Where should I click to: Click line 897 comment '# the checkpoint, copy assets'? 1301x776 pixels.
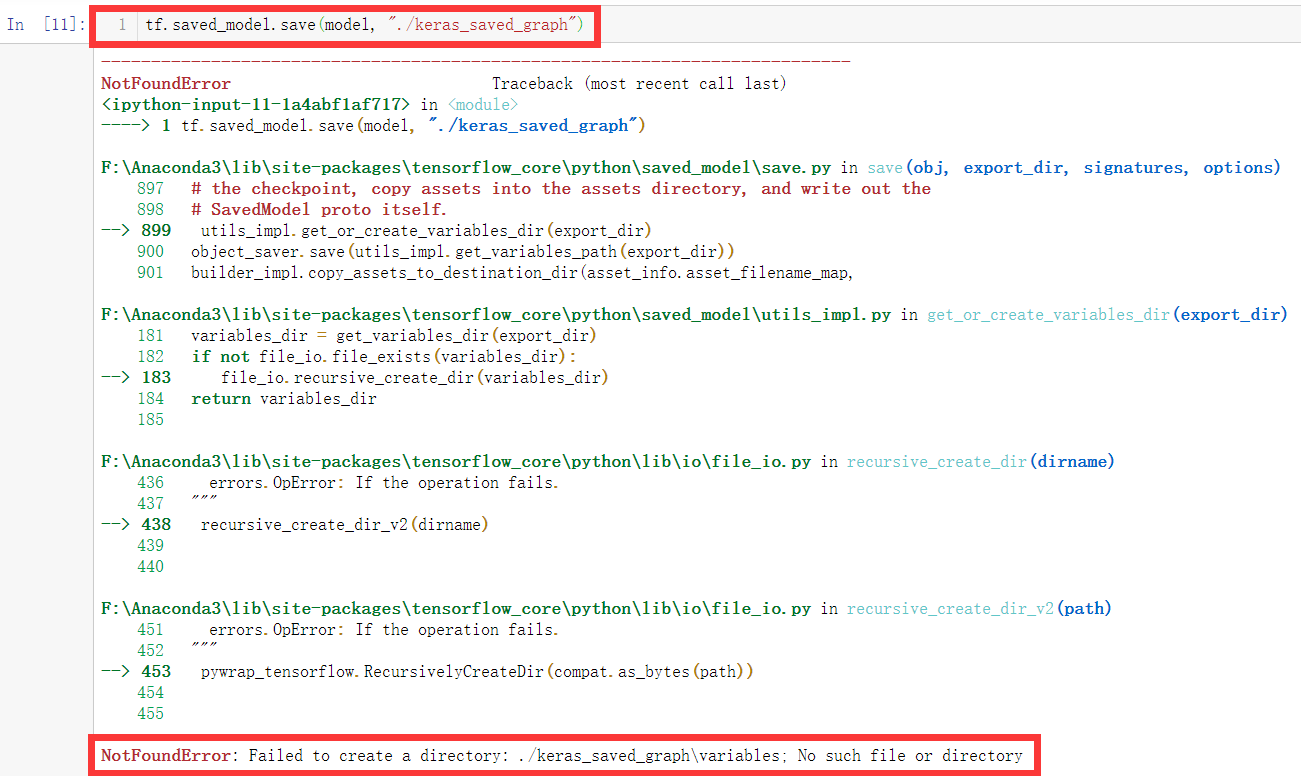pos(561,189)
